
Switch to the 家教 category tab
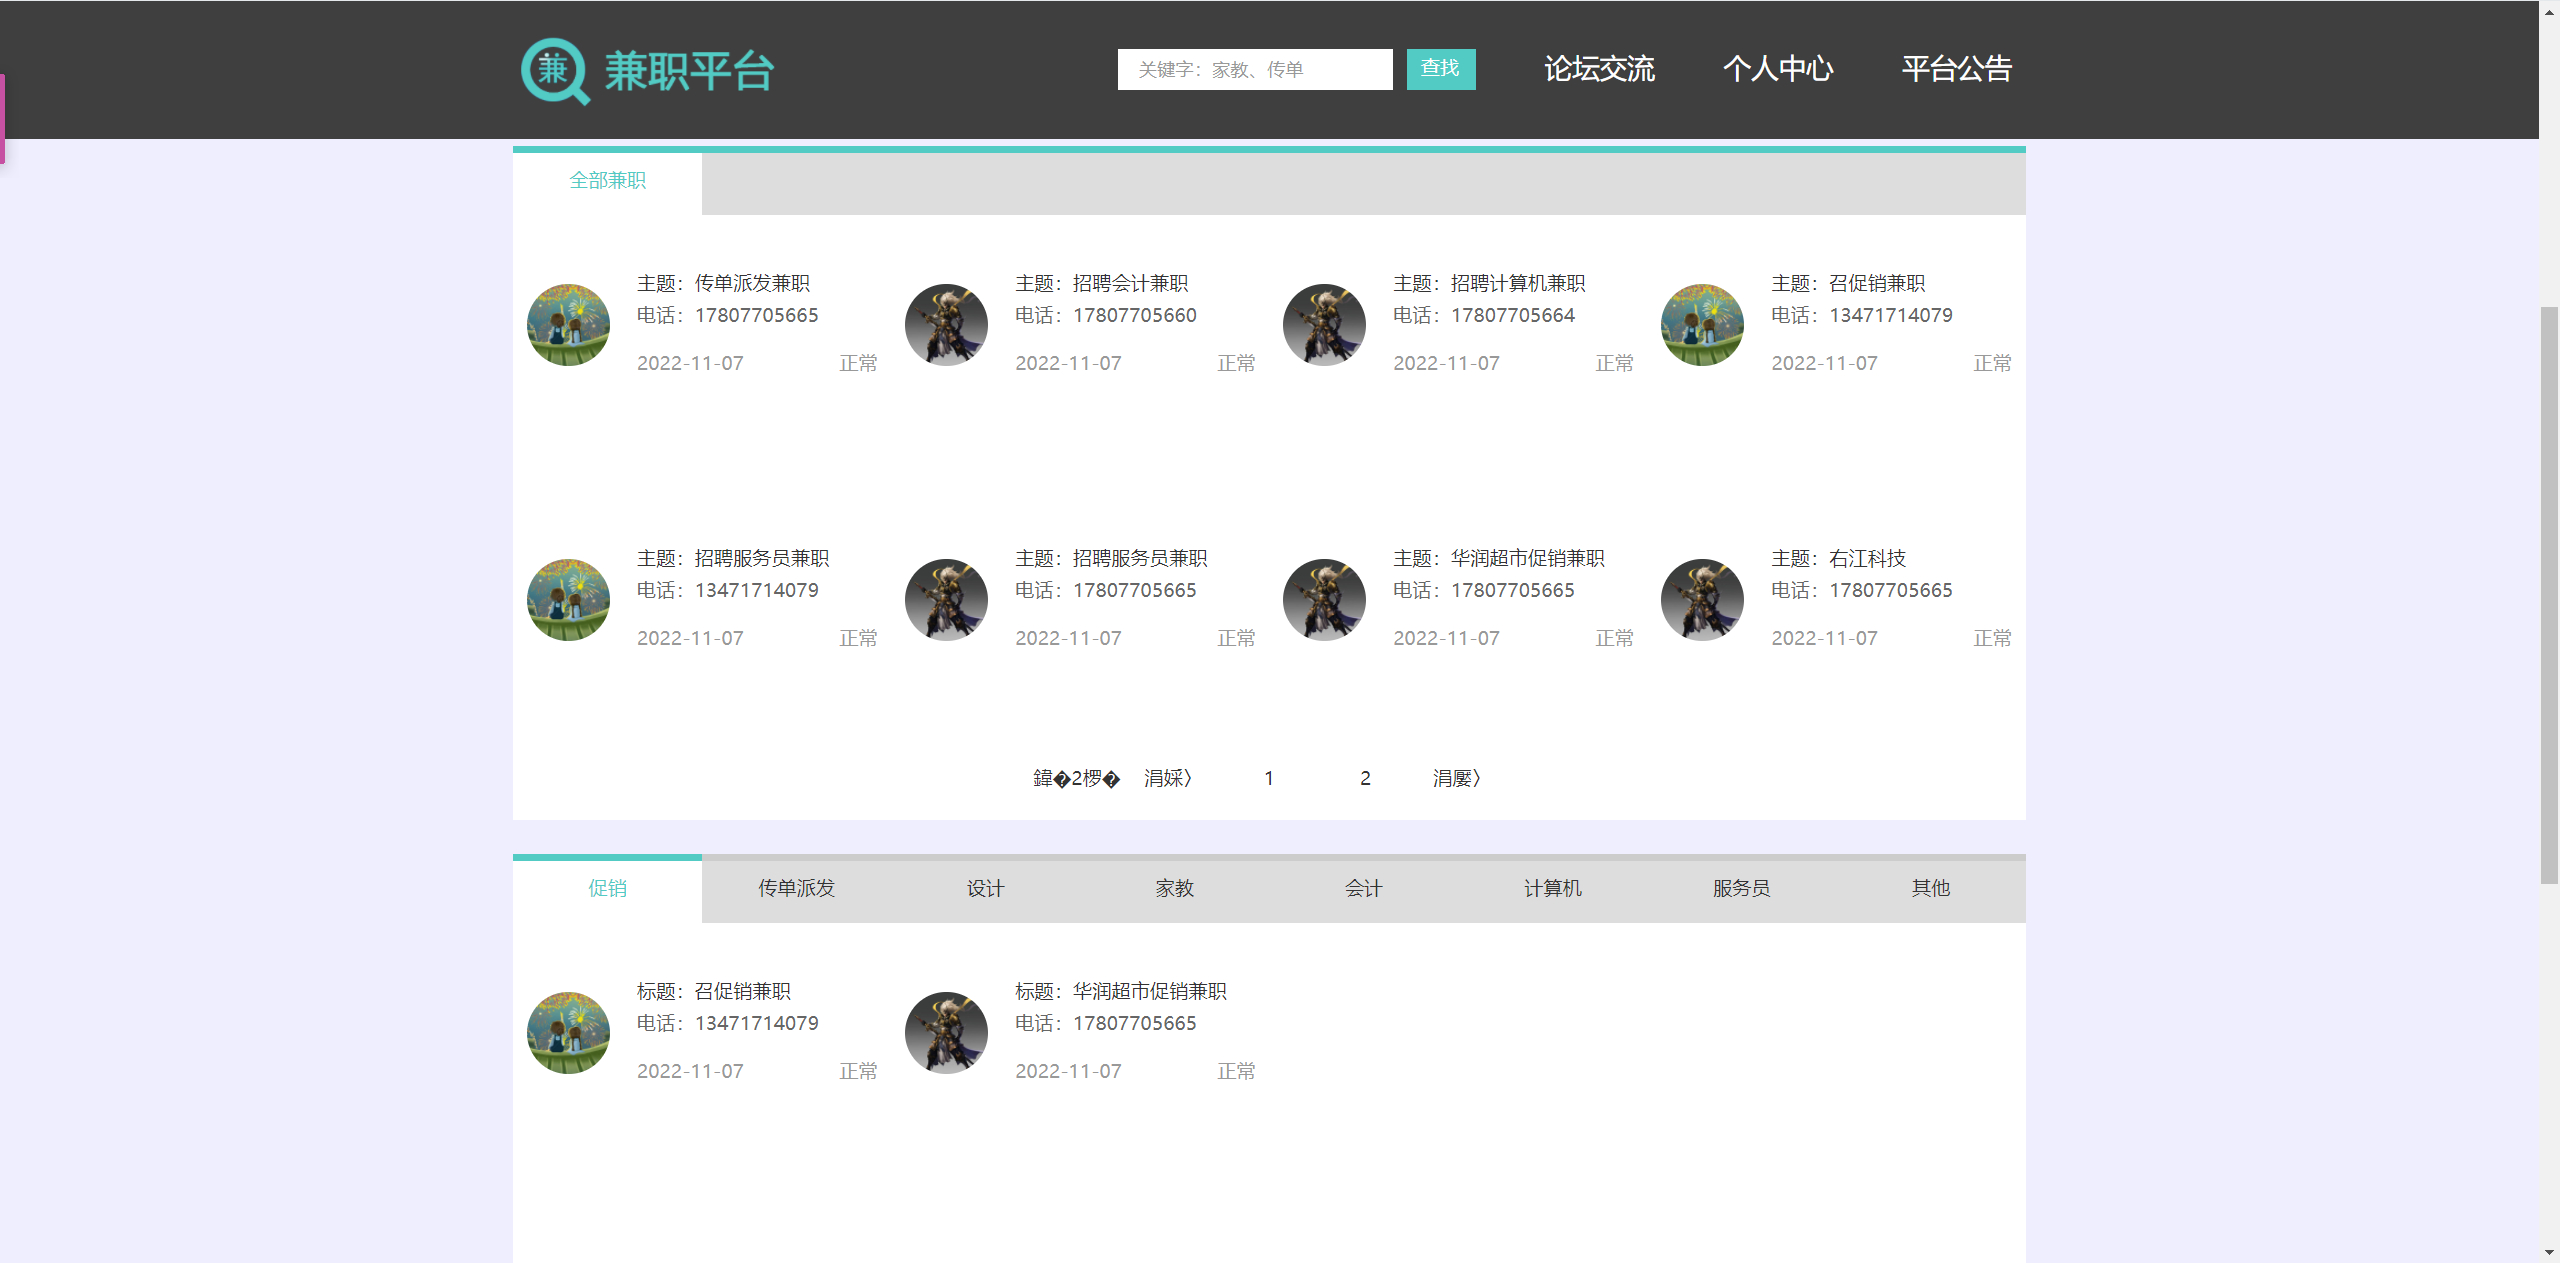(x=1175, y=887)
